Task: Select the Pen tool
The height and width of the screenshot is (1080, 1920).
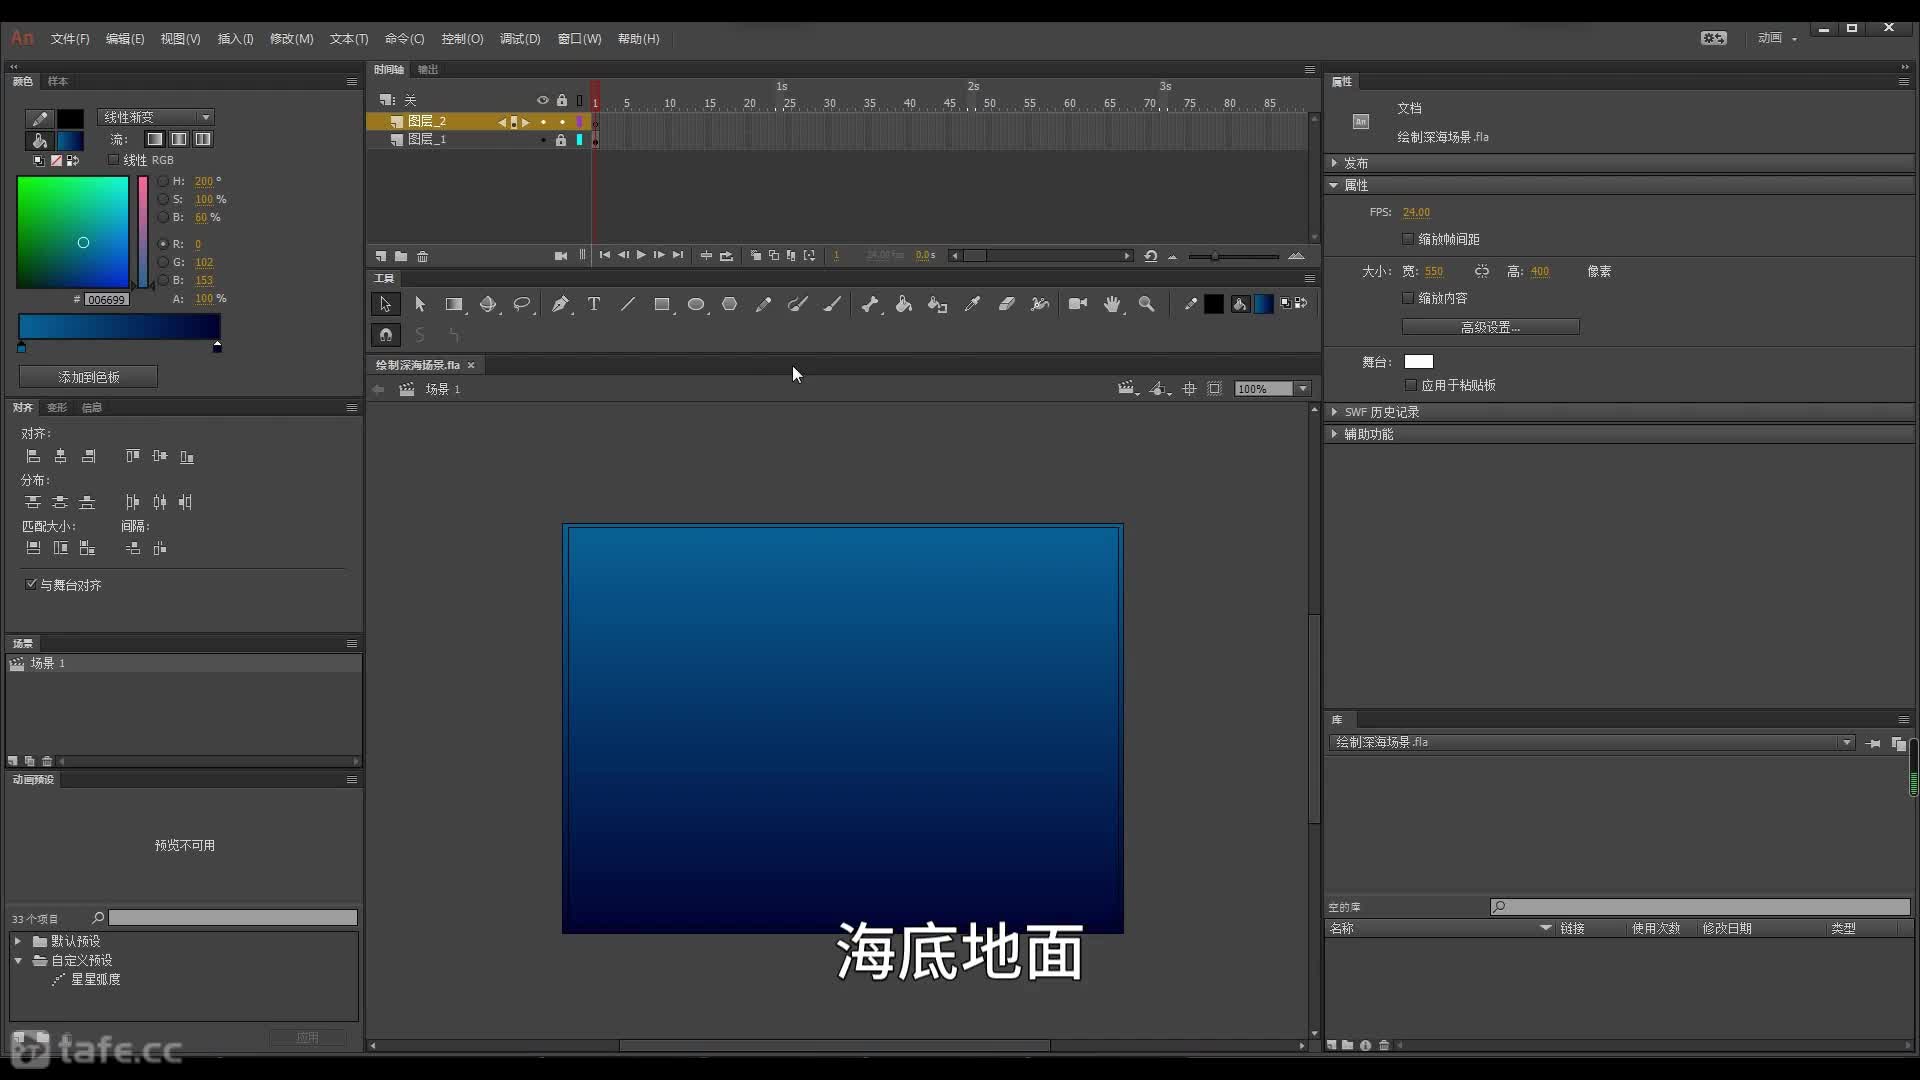Action: coord(560,304)
